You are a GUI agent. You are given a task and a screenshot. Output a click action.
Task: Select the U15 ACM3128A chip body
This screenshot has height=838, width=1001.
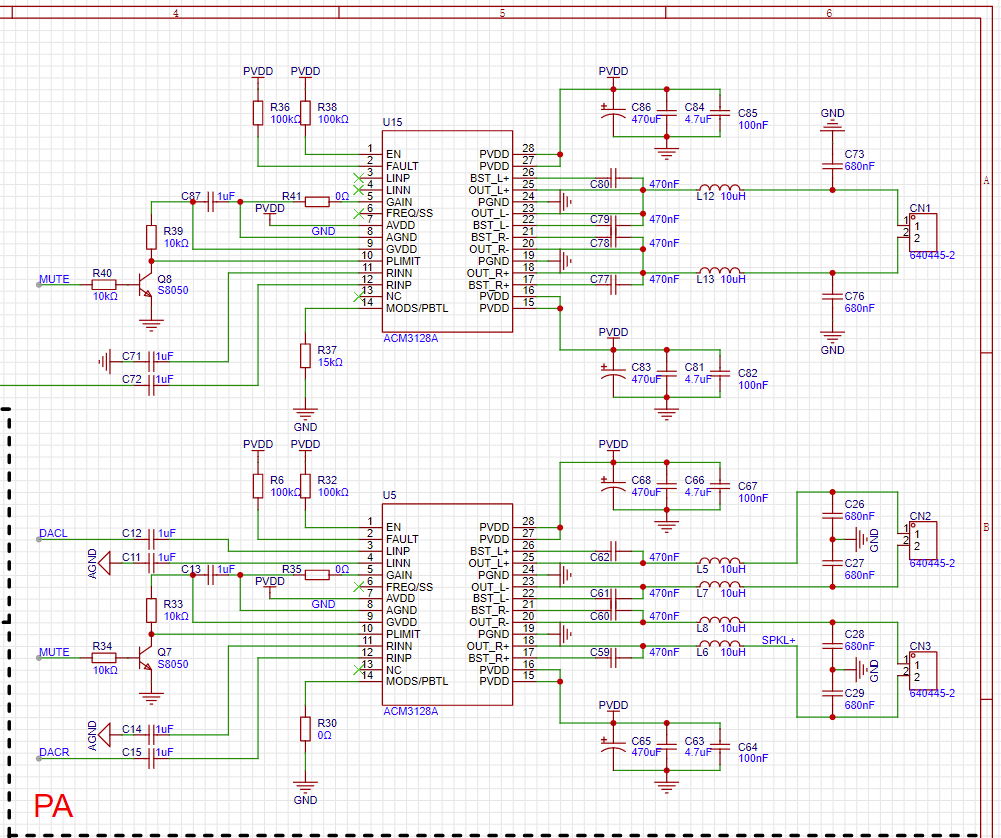[448, 231]
